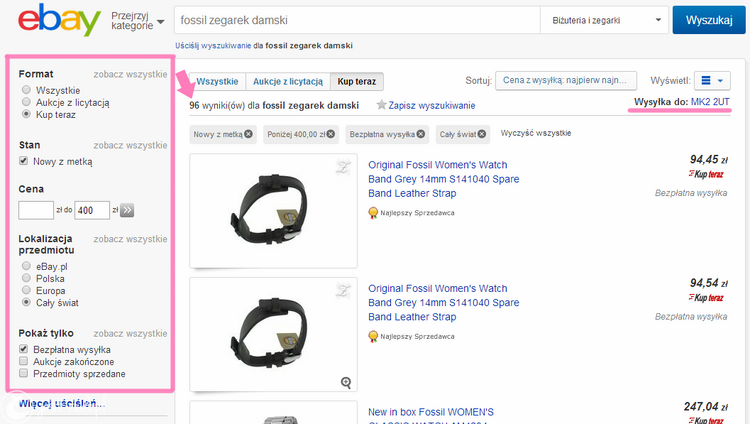The image size is (750, 424).
Task: Click the magnifier zoom icon on second watch image
Action: (346, 382)
